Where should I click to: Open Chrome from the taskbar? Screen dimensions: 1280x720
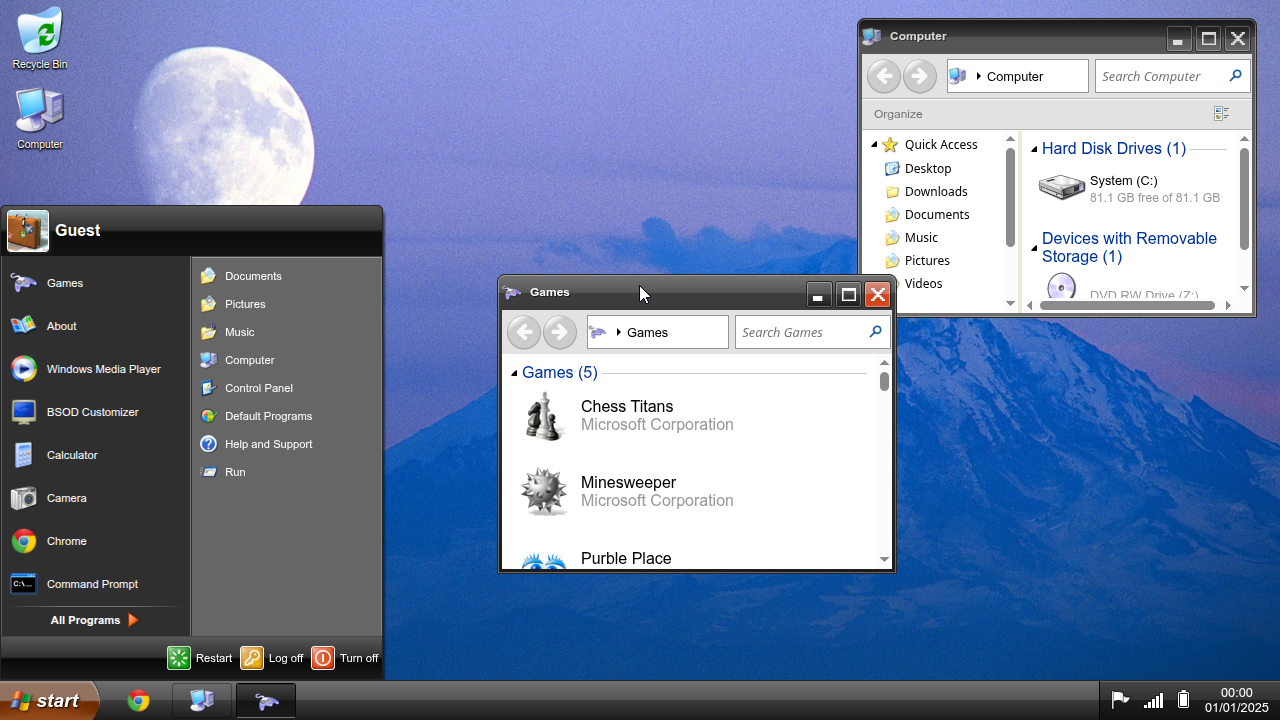coord(139,700)
